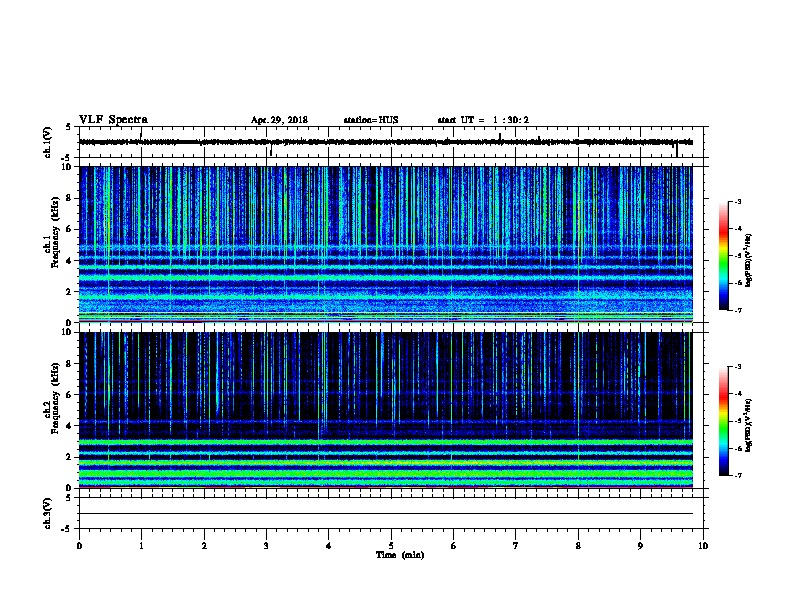Image resolution: width=792 pixels, height=612 pixels.
Task: Click the ch.3(V) axis label
Action: coord(47,513)
